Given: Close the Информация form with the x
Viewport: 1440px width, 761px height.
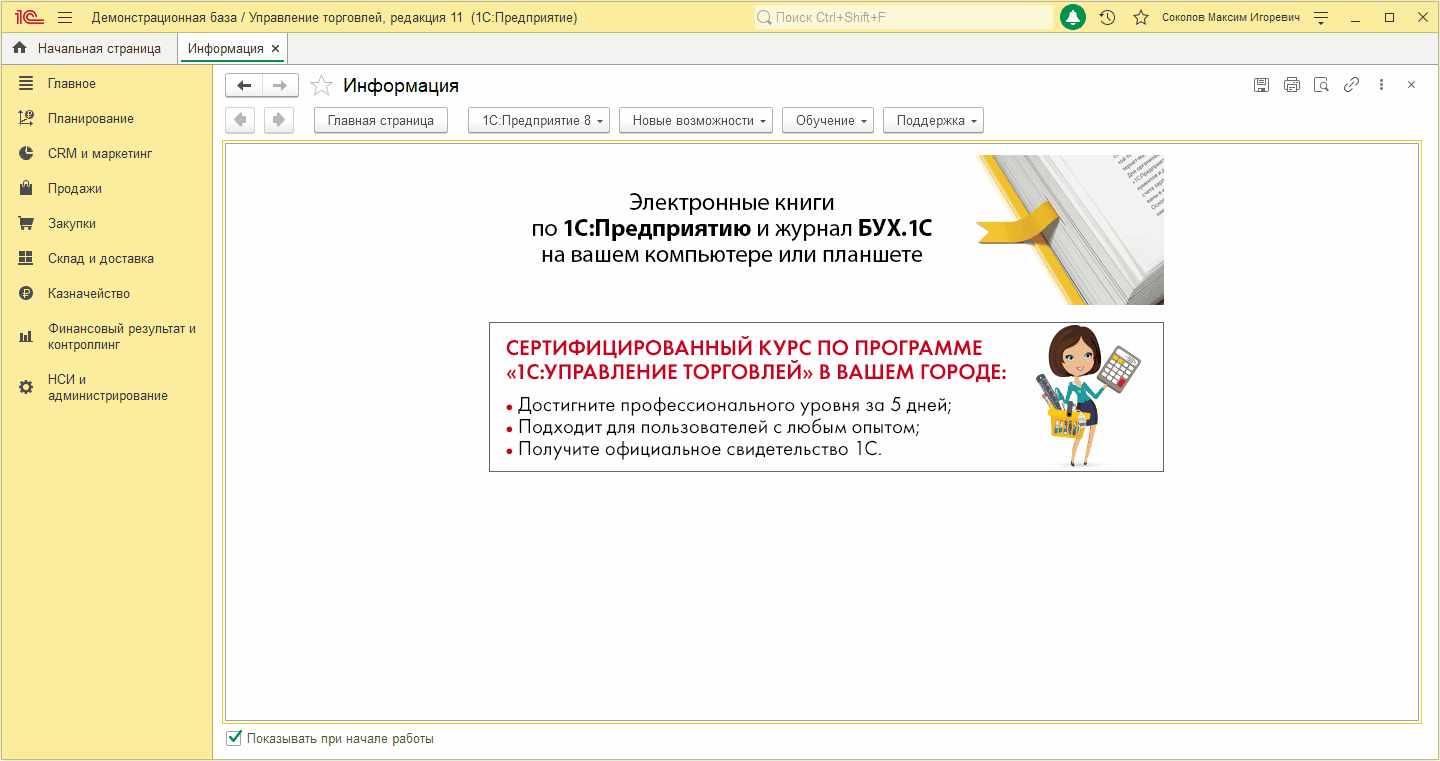Looking at the screenshot, I should 1411,85.
